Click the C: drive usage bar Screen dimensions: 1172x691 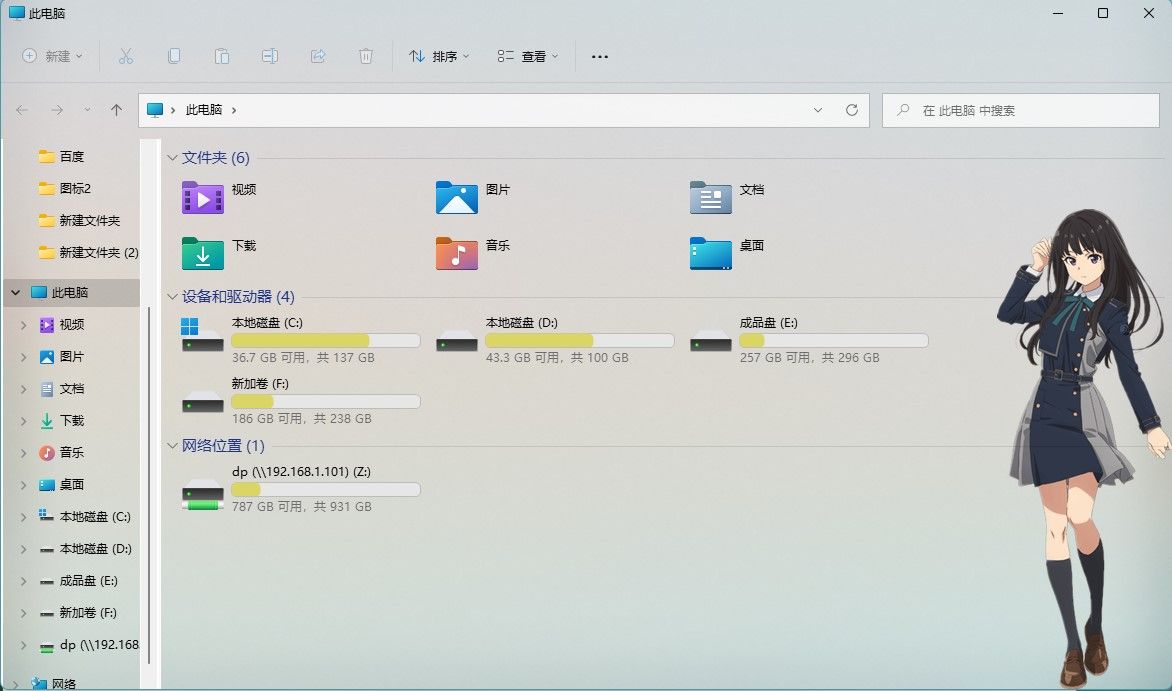pyautogui.click(x=326, y=340)
